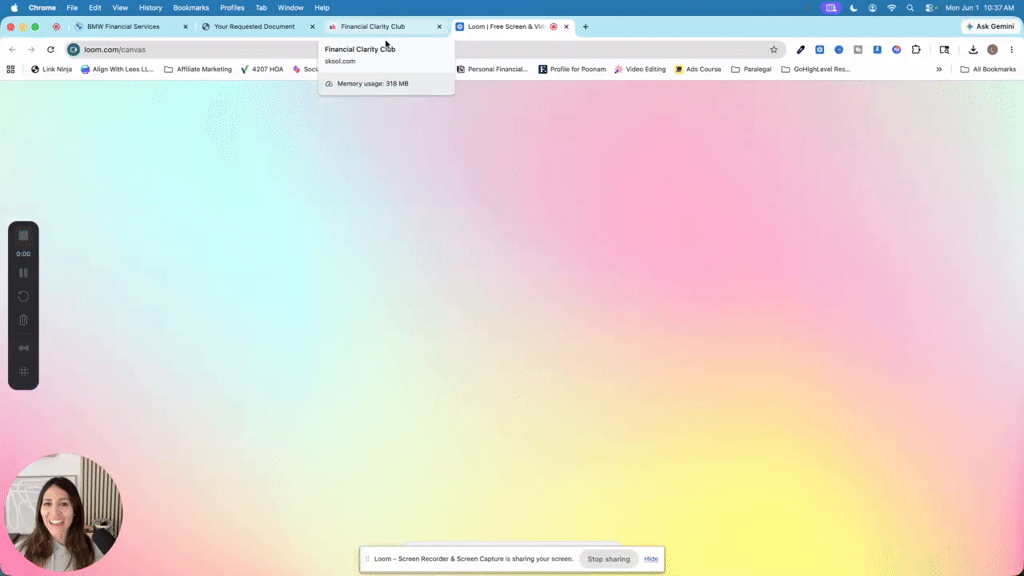Go forward to the next page
Image resolution: width=1024 pixels, height=576 pixels.
pyautogui.click(x=31, y=50)
